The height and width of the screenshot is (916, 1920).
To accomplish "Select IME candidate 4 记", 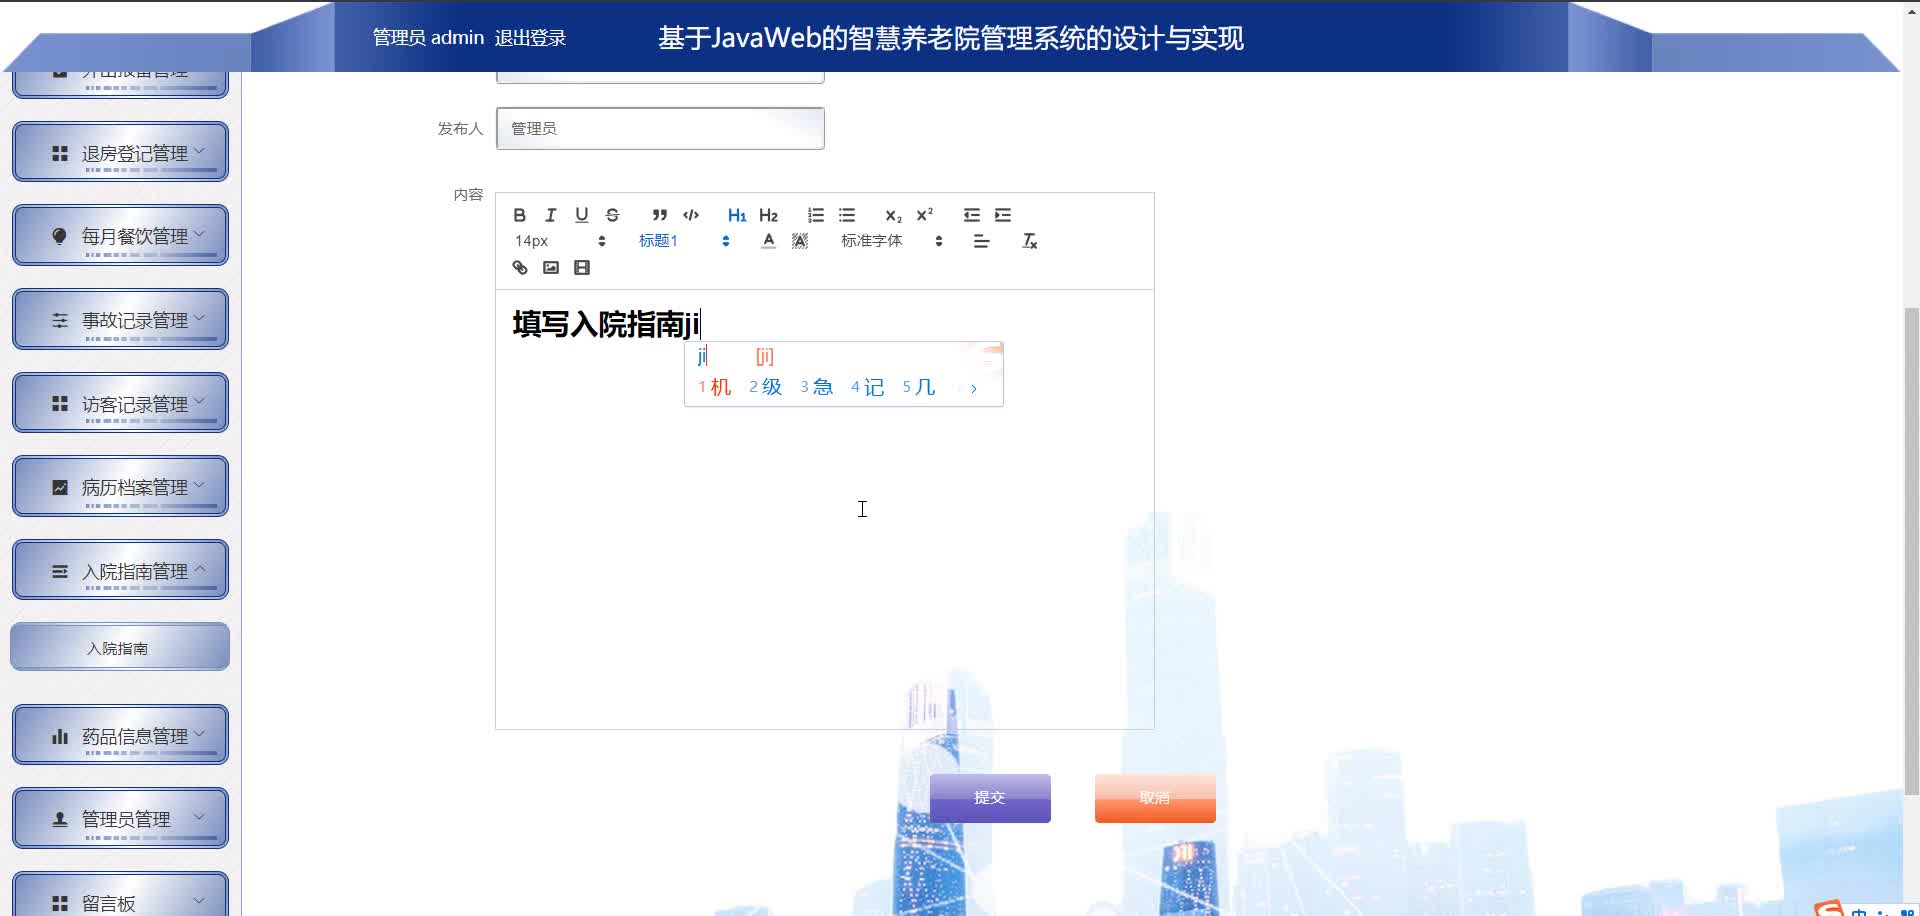I will [868, 387].
